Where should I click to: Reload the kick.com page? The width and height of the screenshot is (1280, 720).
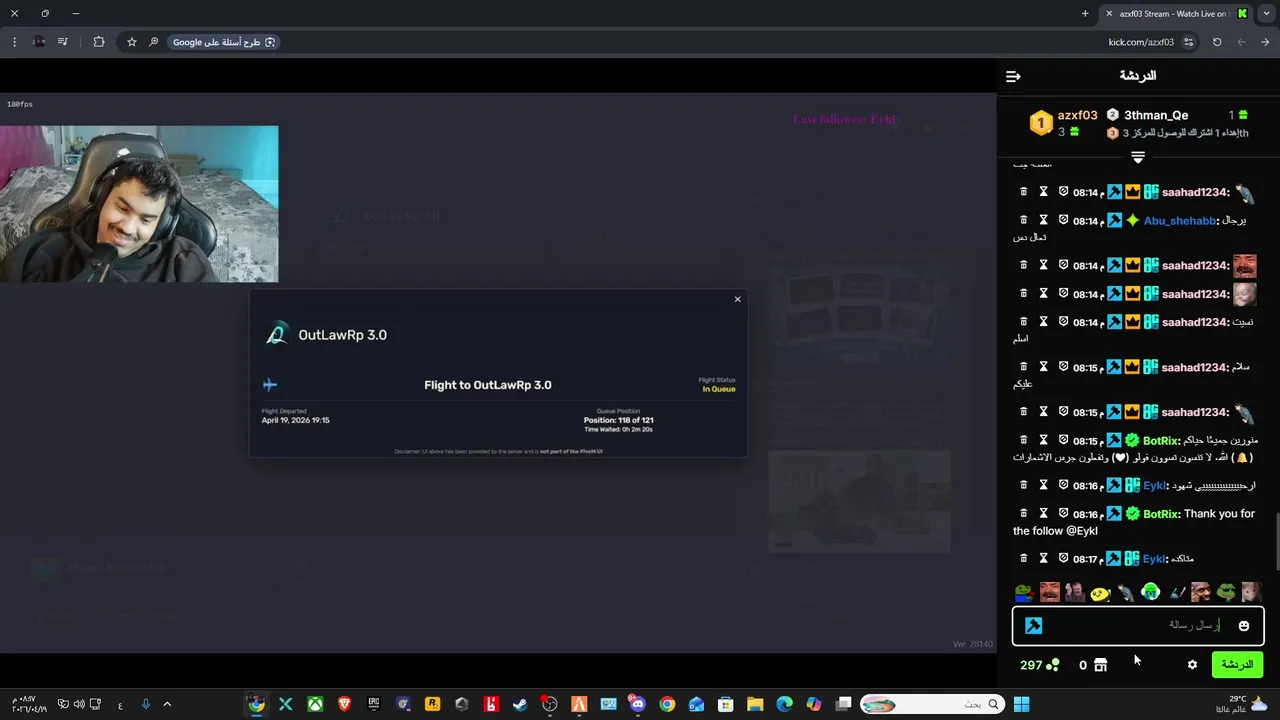tap(1217, 42)
